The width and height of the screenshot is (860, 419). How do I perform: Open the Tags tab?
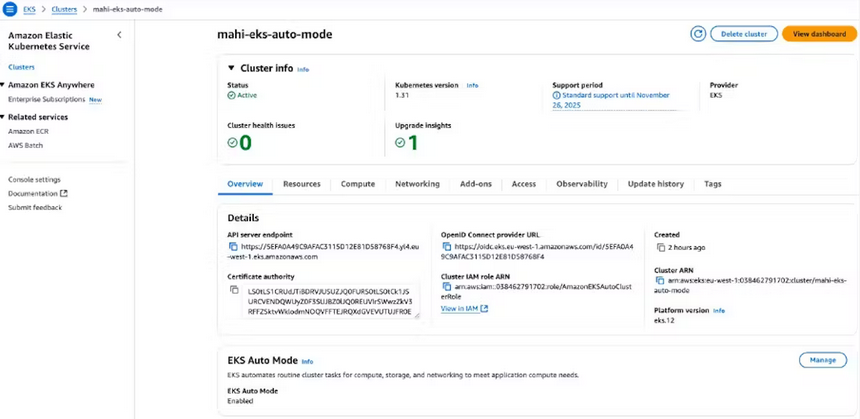click(712, 184)
